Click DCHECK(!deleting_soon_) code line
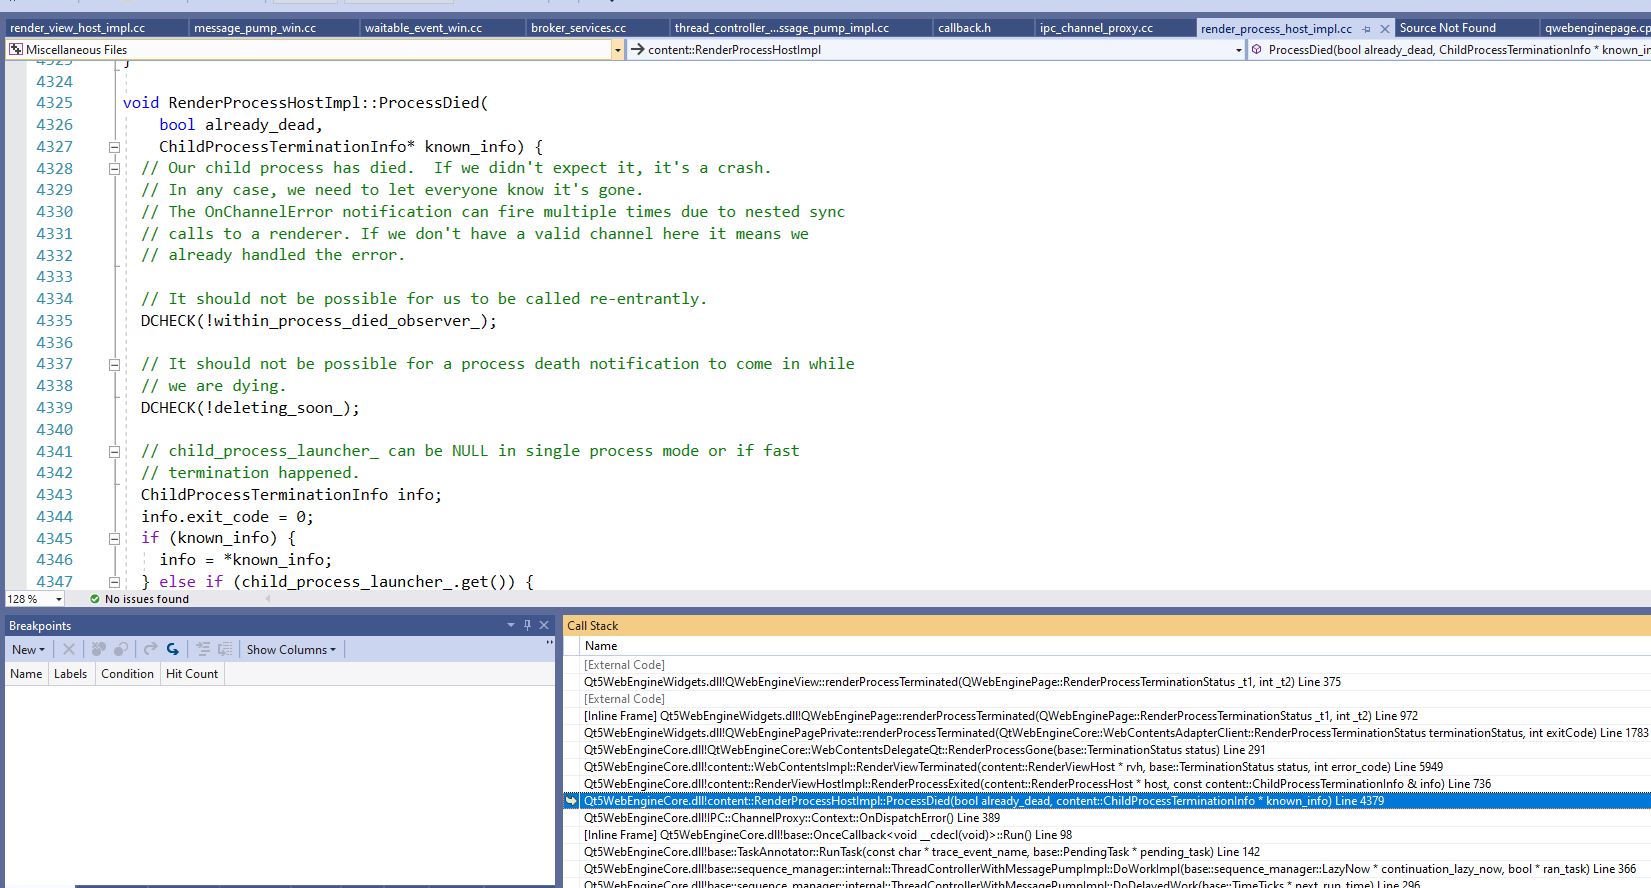This screenshot has width=1651, height=888. pyautogui.click(x=250, y=408)
